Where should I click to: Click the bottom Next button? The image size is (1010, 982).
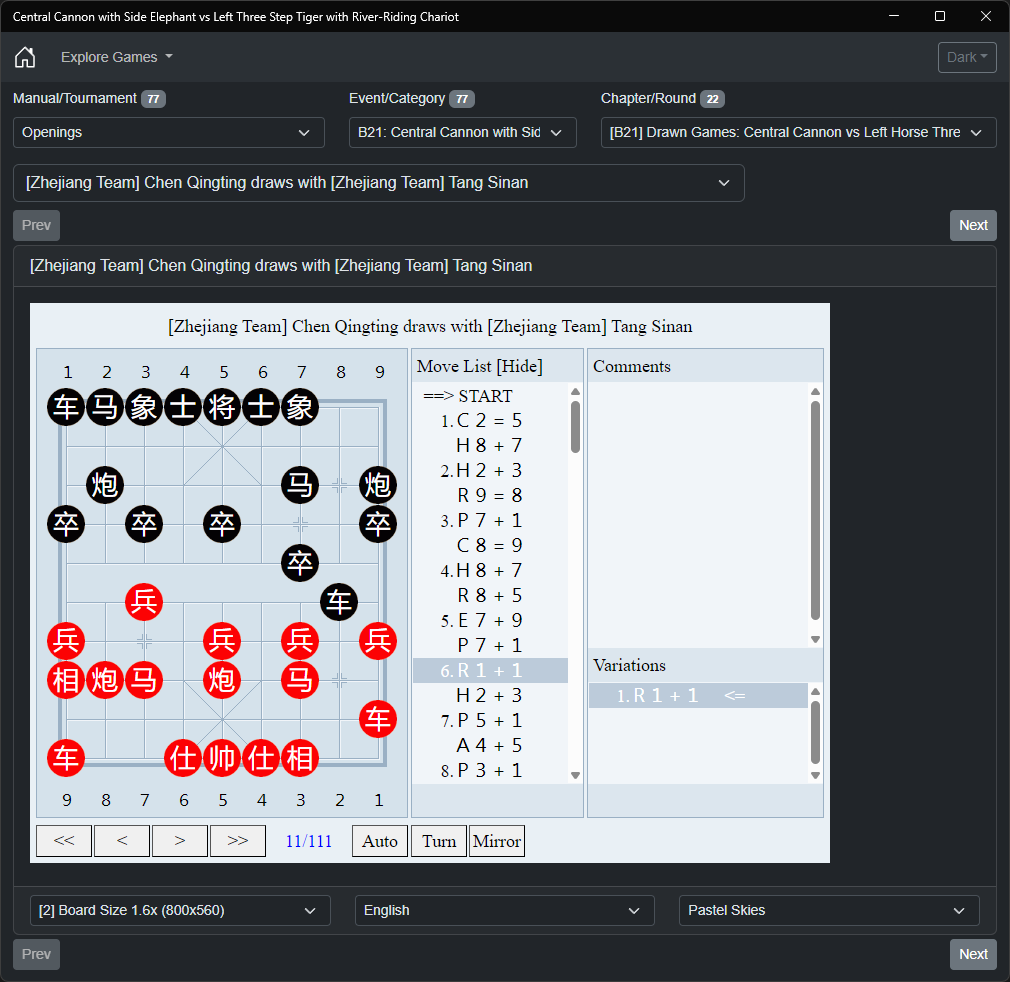click(x=973, y=954)
